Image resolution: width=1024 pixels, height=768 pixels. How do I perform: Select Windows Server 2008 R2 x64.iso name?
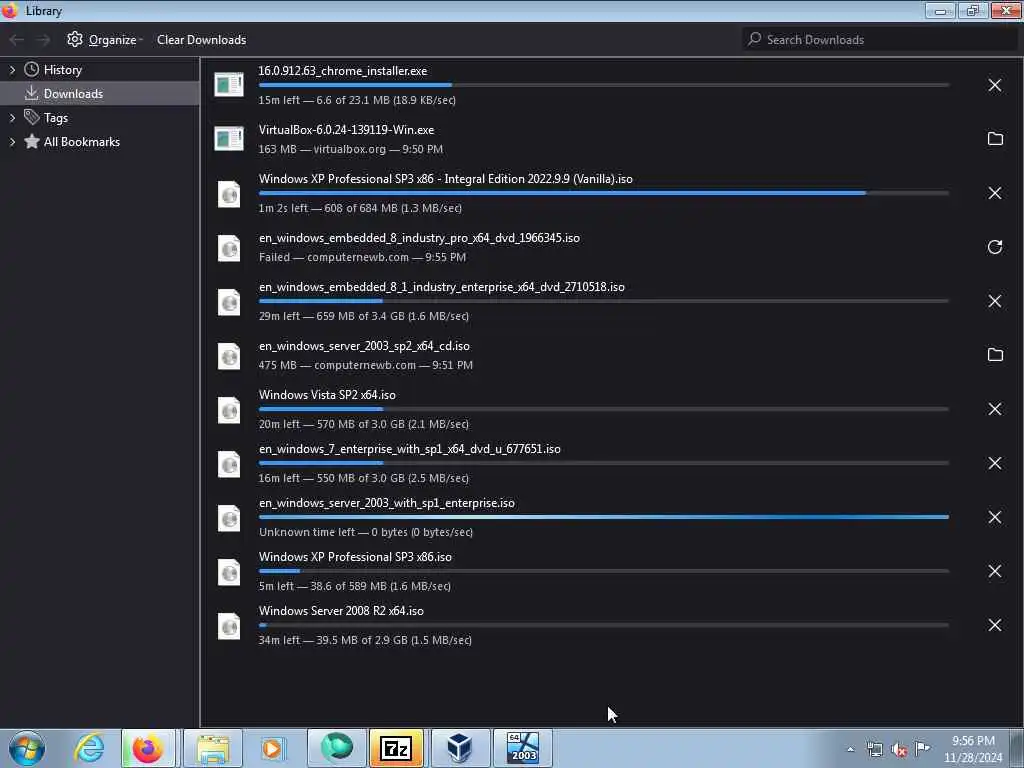click(341, 611)
